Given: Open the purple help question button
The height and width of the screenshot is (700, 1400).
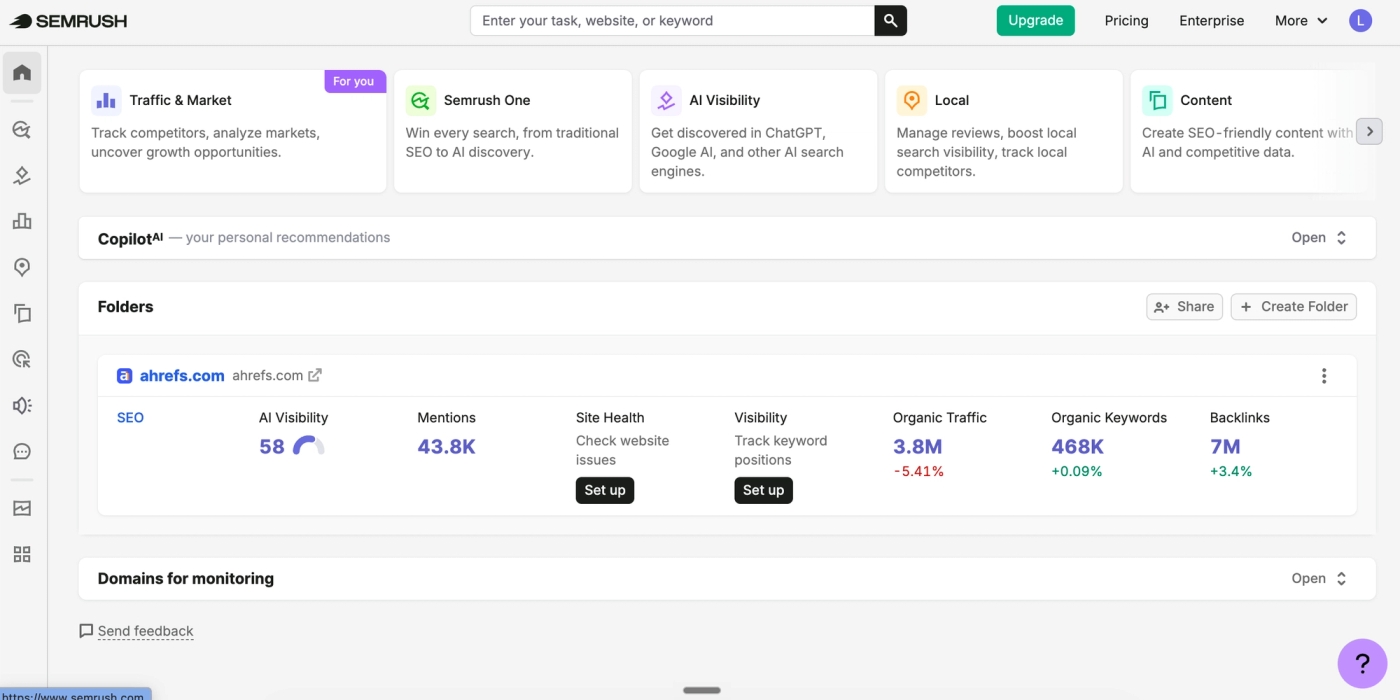Looking at the screenshot, I should coord(1362,664).
